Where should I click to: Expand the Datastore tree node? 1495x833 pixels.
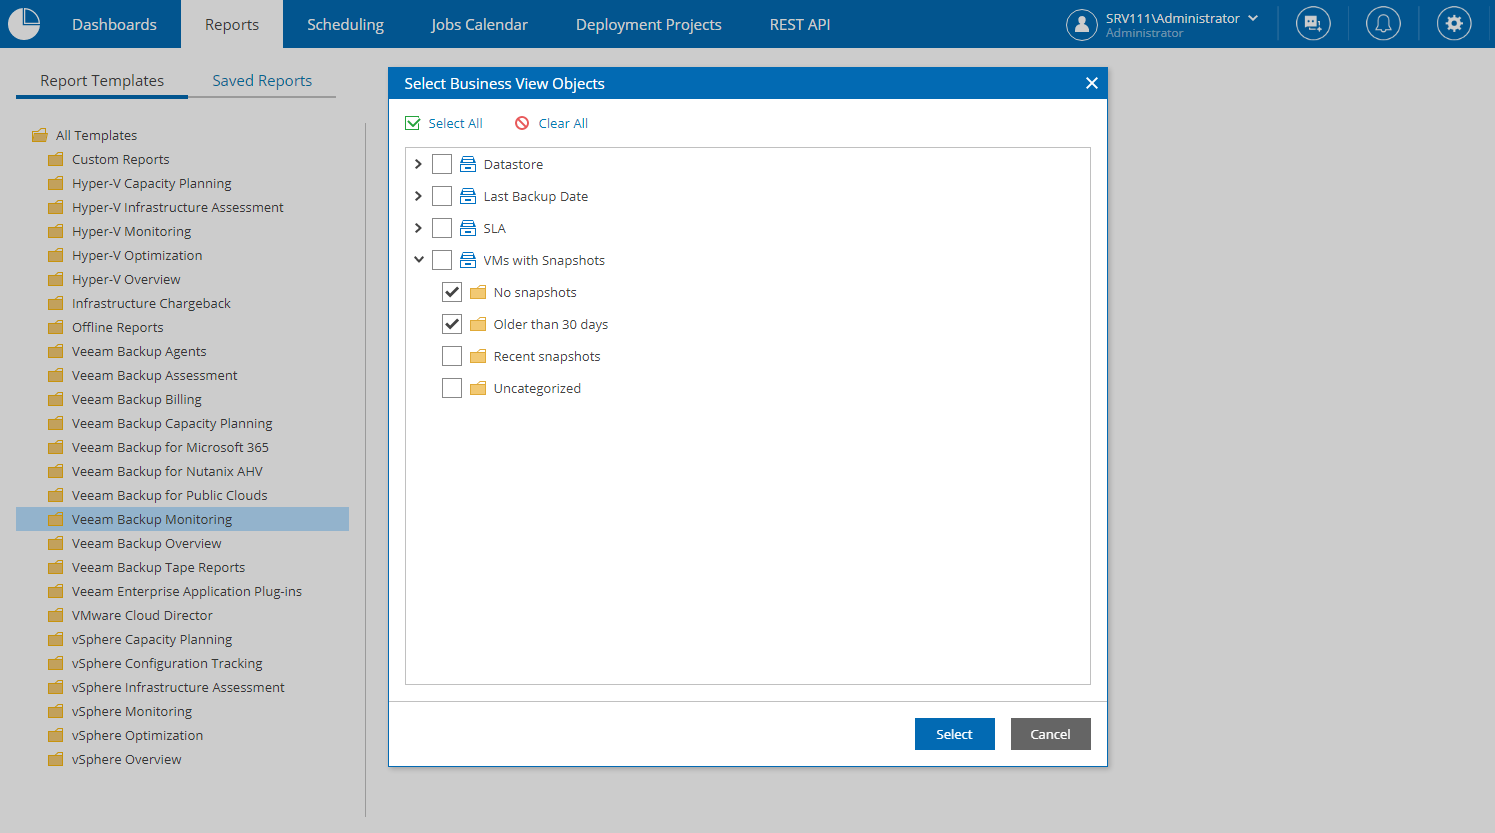point(418,164)
